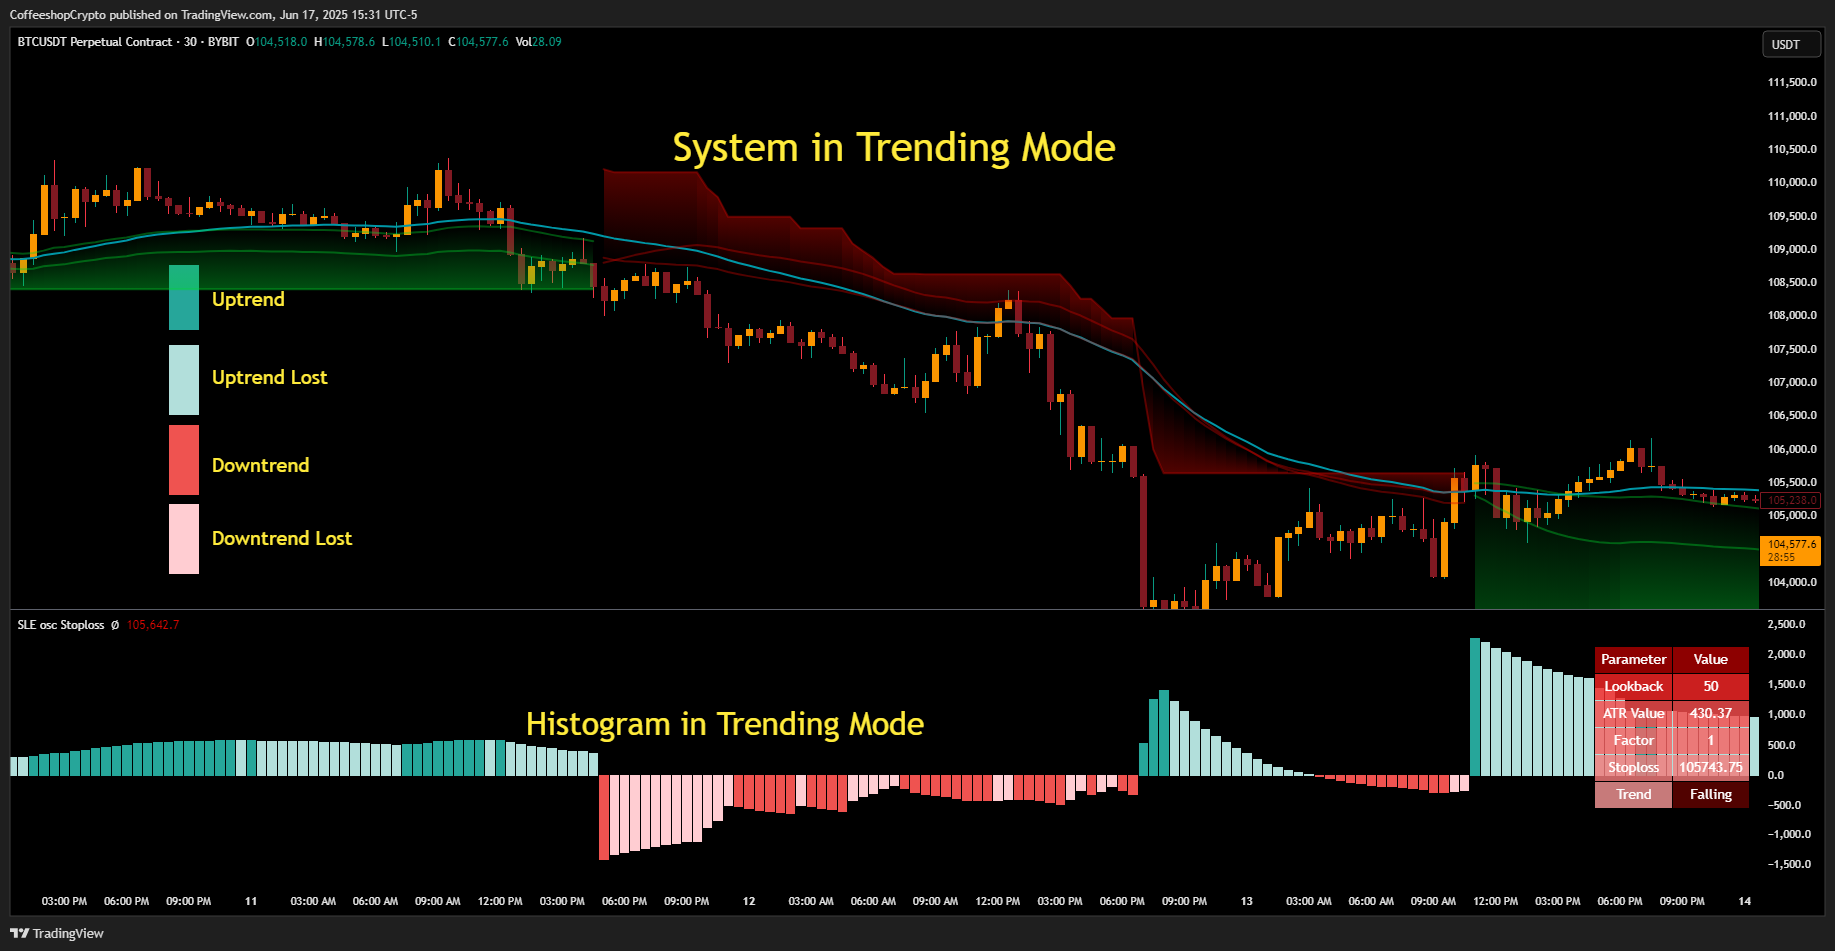1835x951 pixels.
Task: Click the 1,500.0 oscillator axis label
Action: [x=1787, y=685]
